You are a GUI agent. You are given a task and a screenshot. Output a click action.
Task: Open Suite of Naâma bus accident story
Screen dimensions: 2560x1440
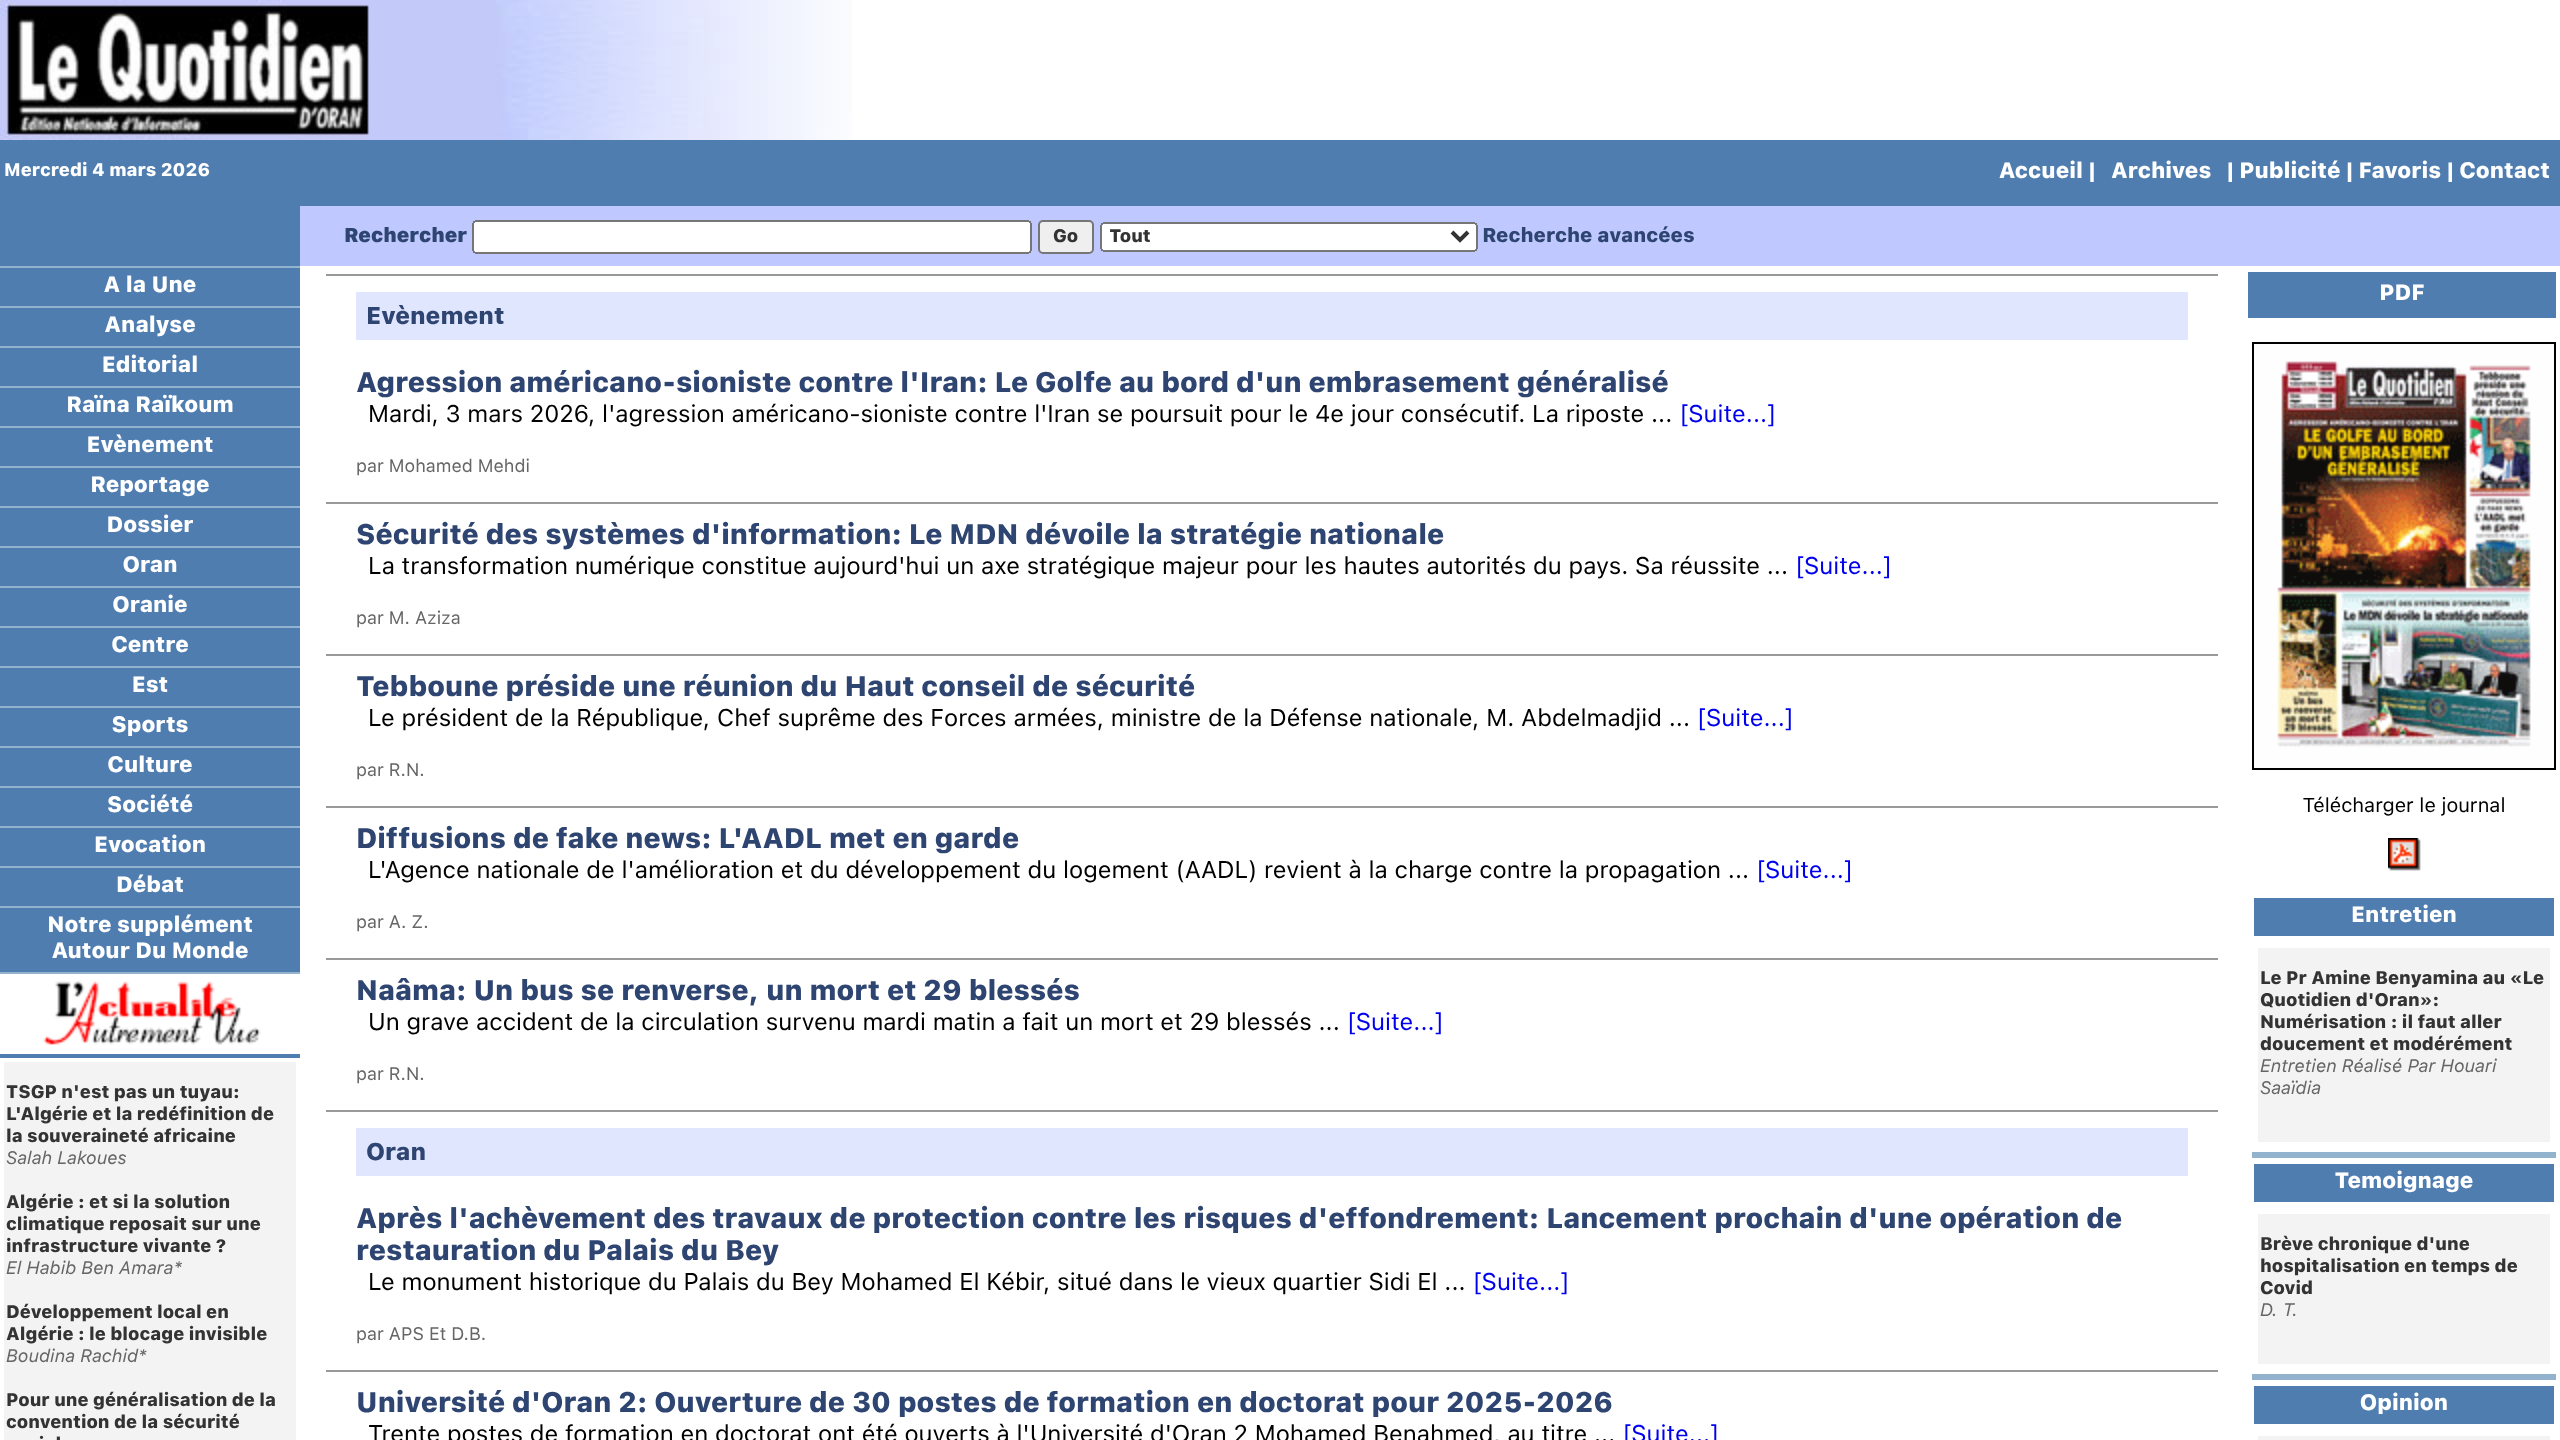(1396, 1021)
